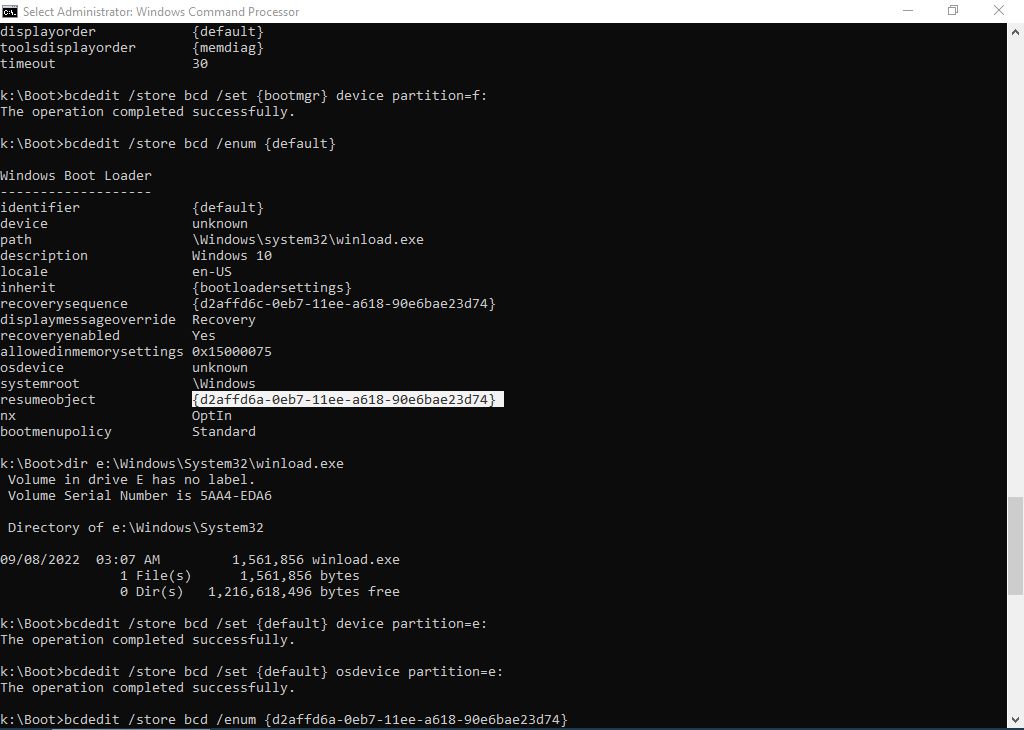Click the recoverysequence GUID value
Image resolution: width=1024 pixels, height=730 pixels.
[344, 304]
